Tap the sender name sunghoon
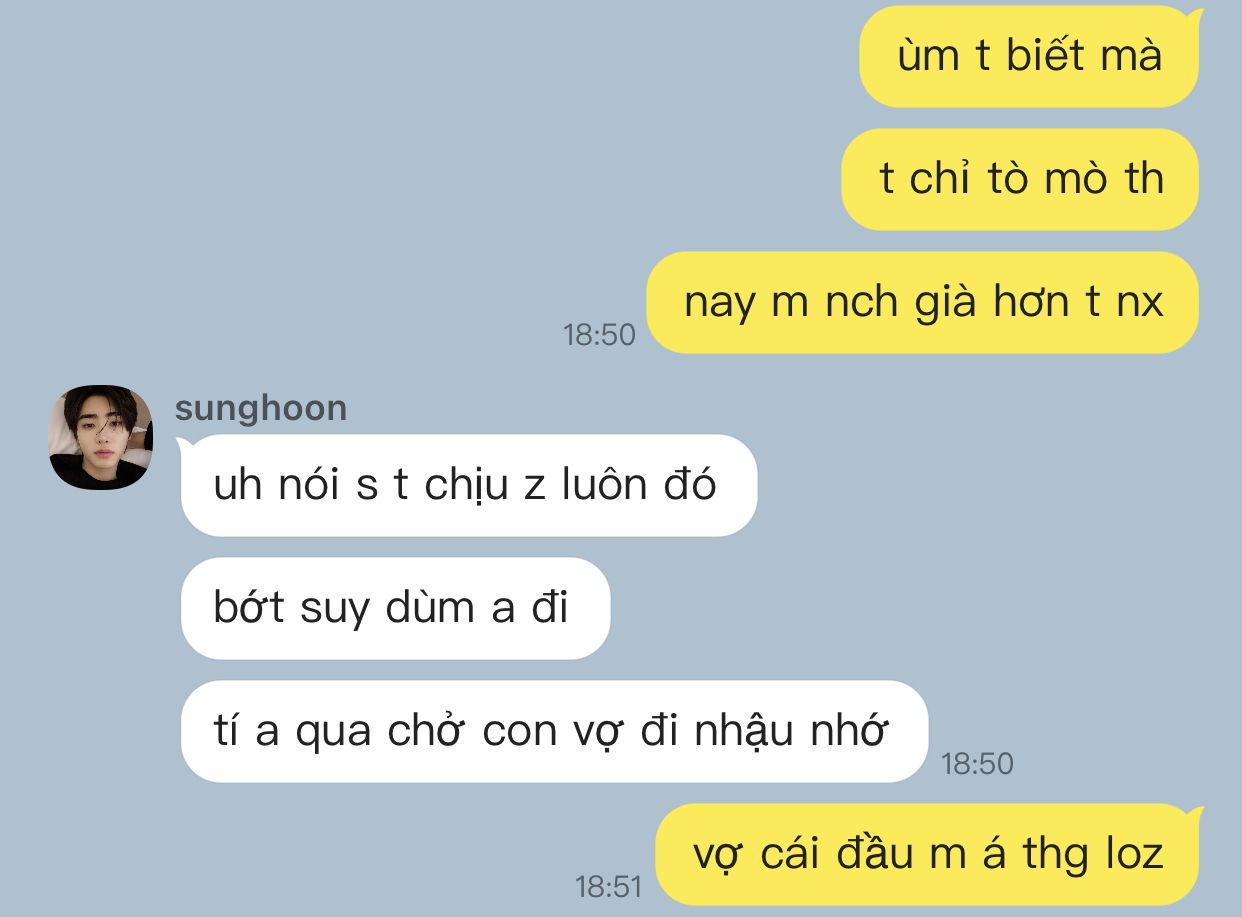Image resolution: width=1242 pixels, height=917 pixels. [x=261, y=408]
